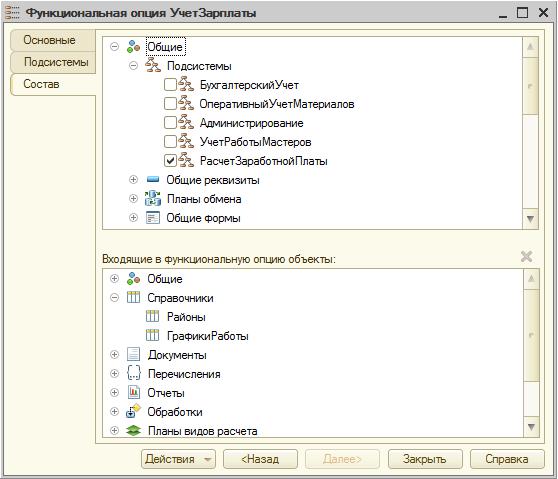Image resolution: width=558 pixels, height=479 pixels.
Task: Select the Общие формы label
Action: click(204, 218)
